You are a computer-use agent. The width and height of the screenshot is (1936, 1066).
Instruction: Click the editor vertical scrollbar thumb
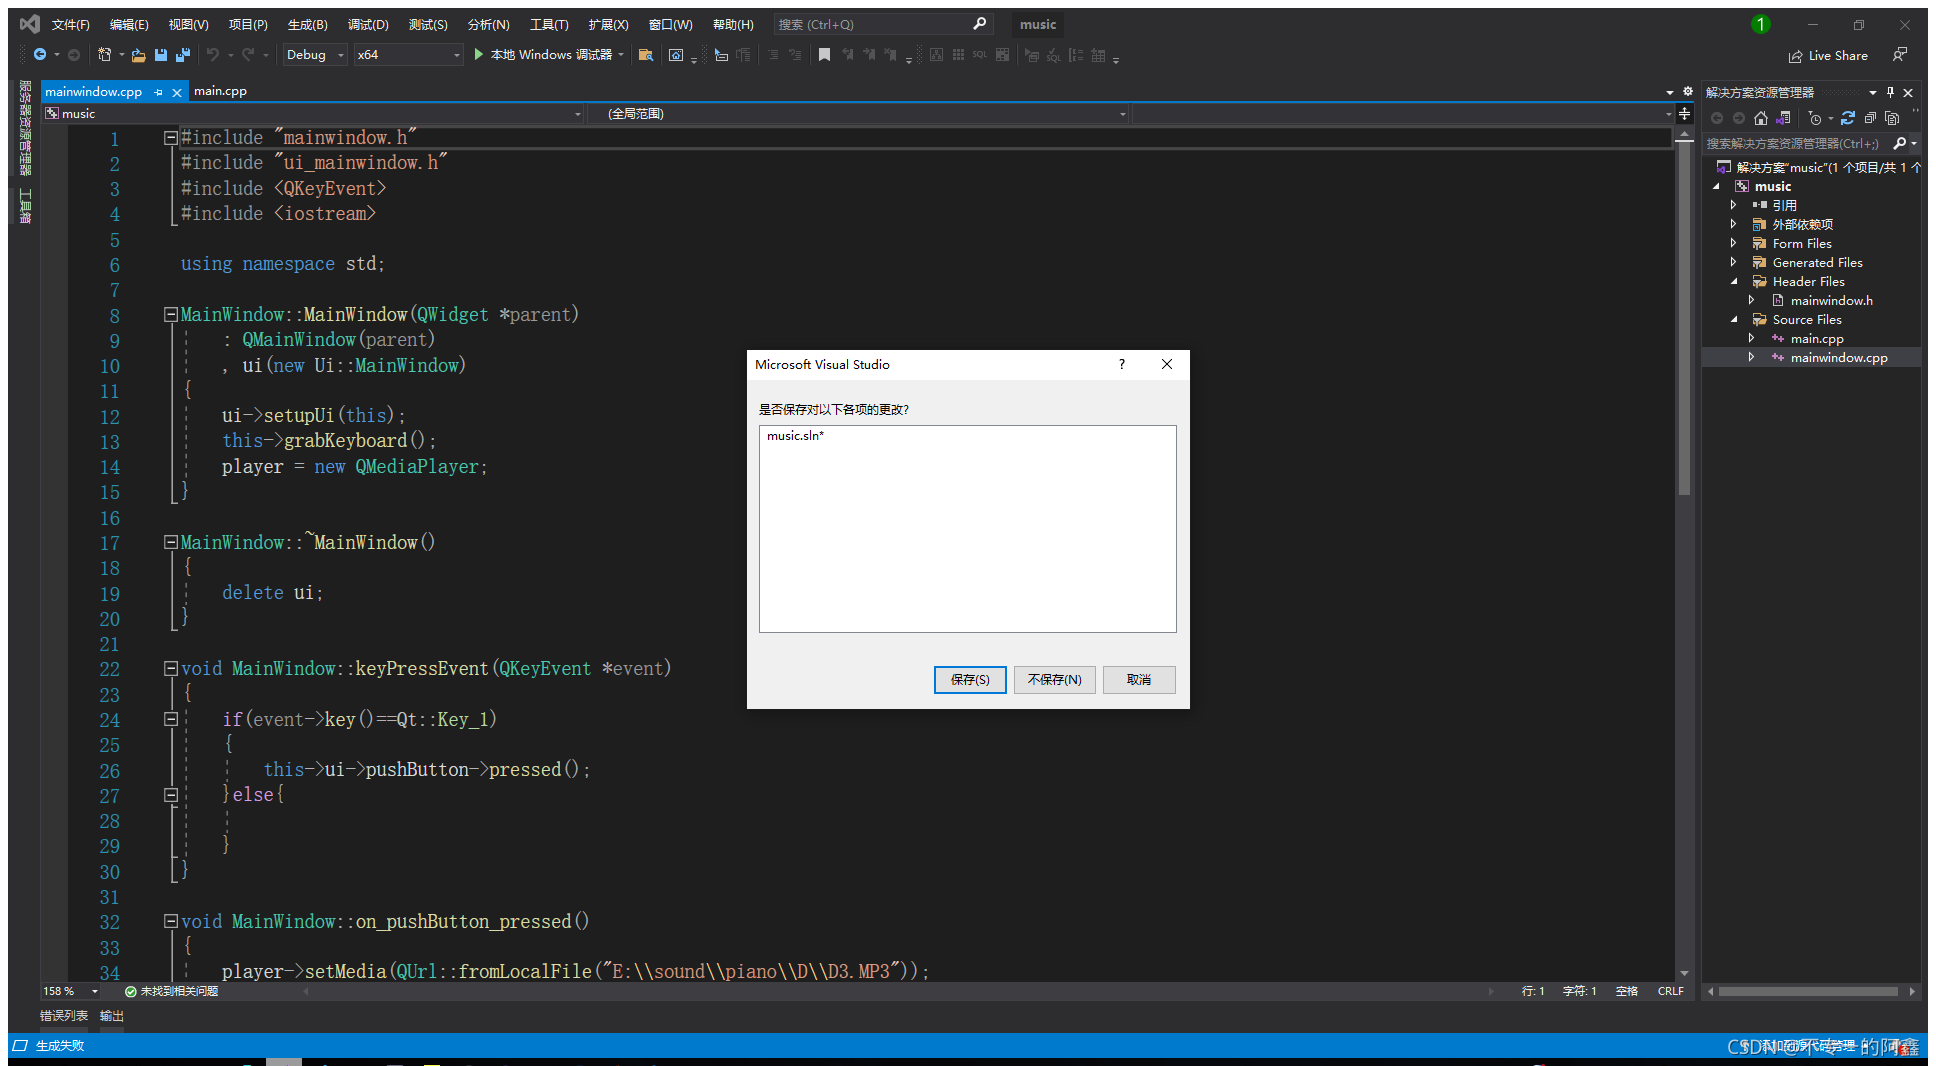point(1685,320)
